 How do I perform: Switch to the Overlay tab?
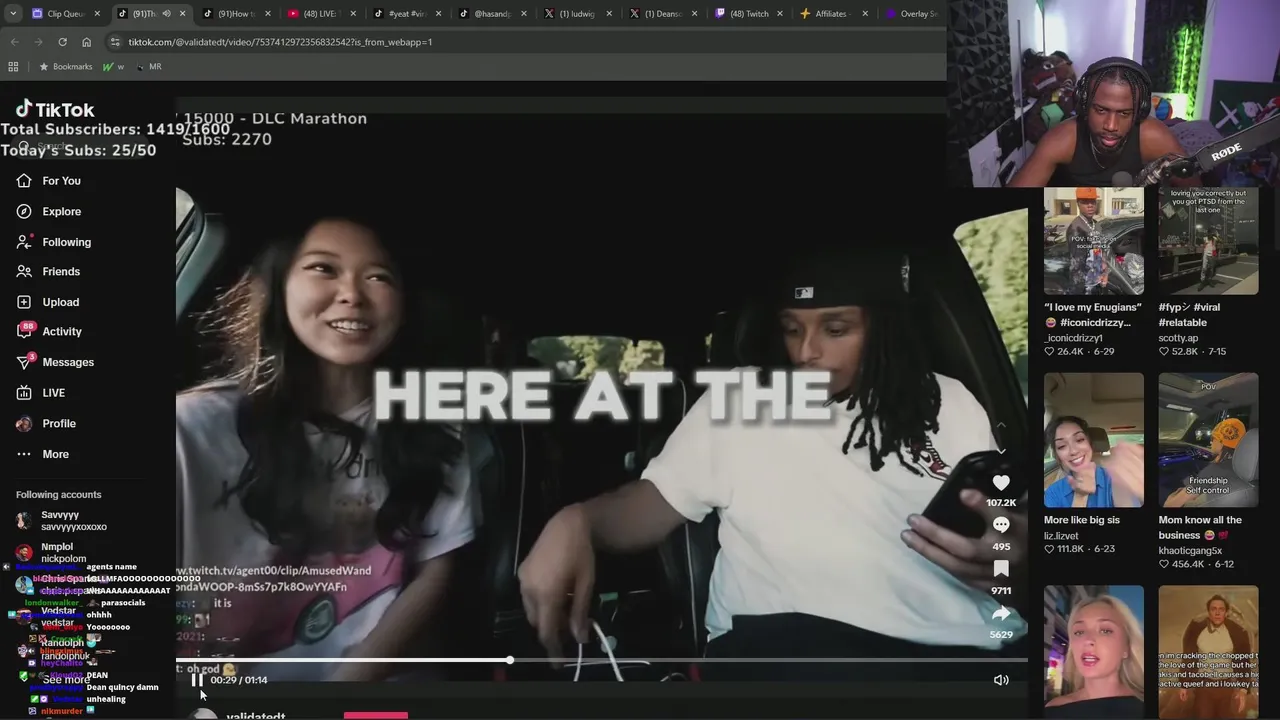pos(912,14)
